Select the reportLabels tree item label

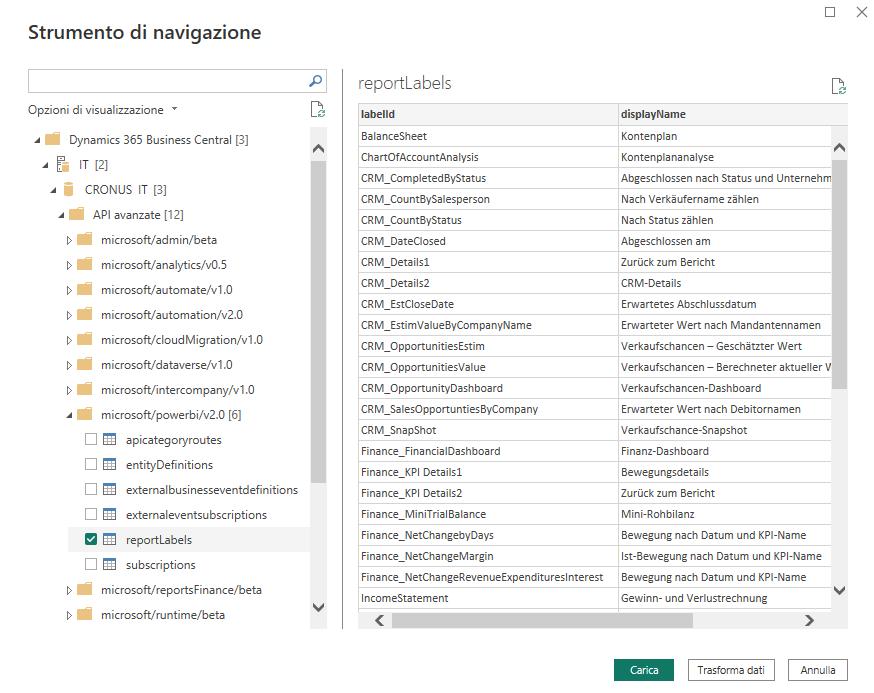159,540
